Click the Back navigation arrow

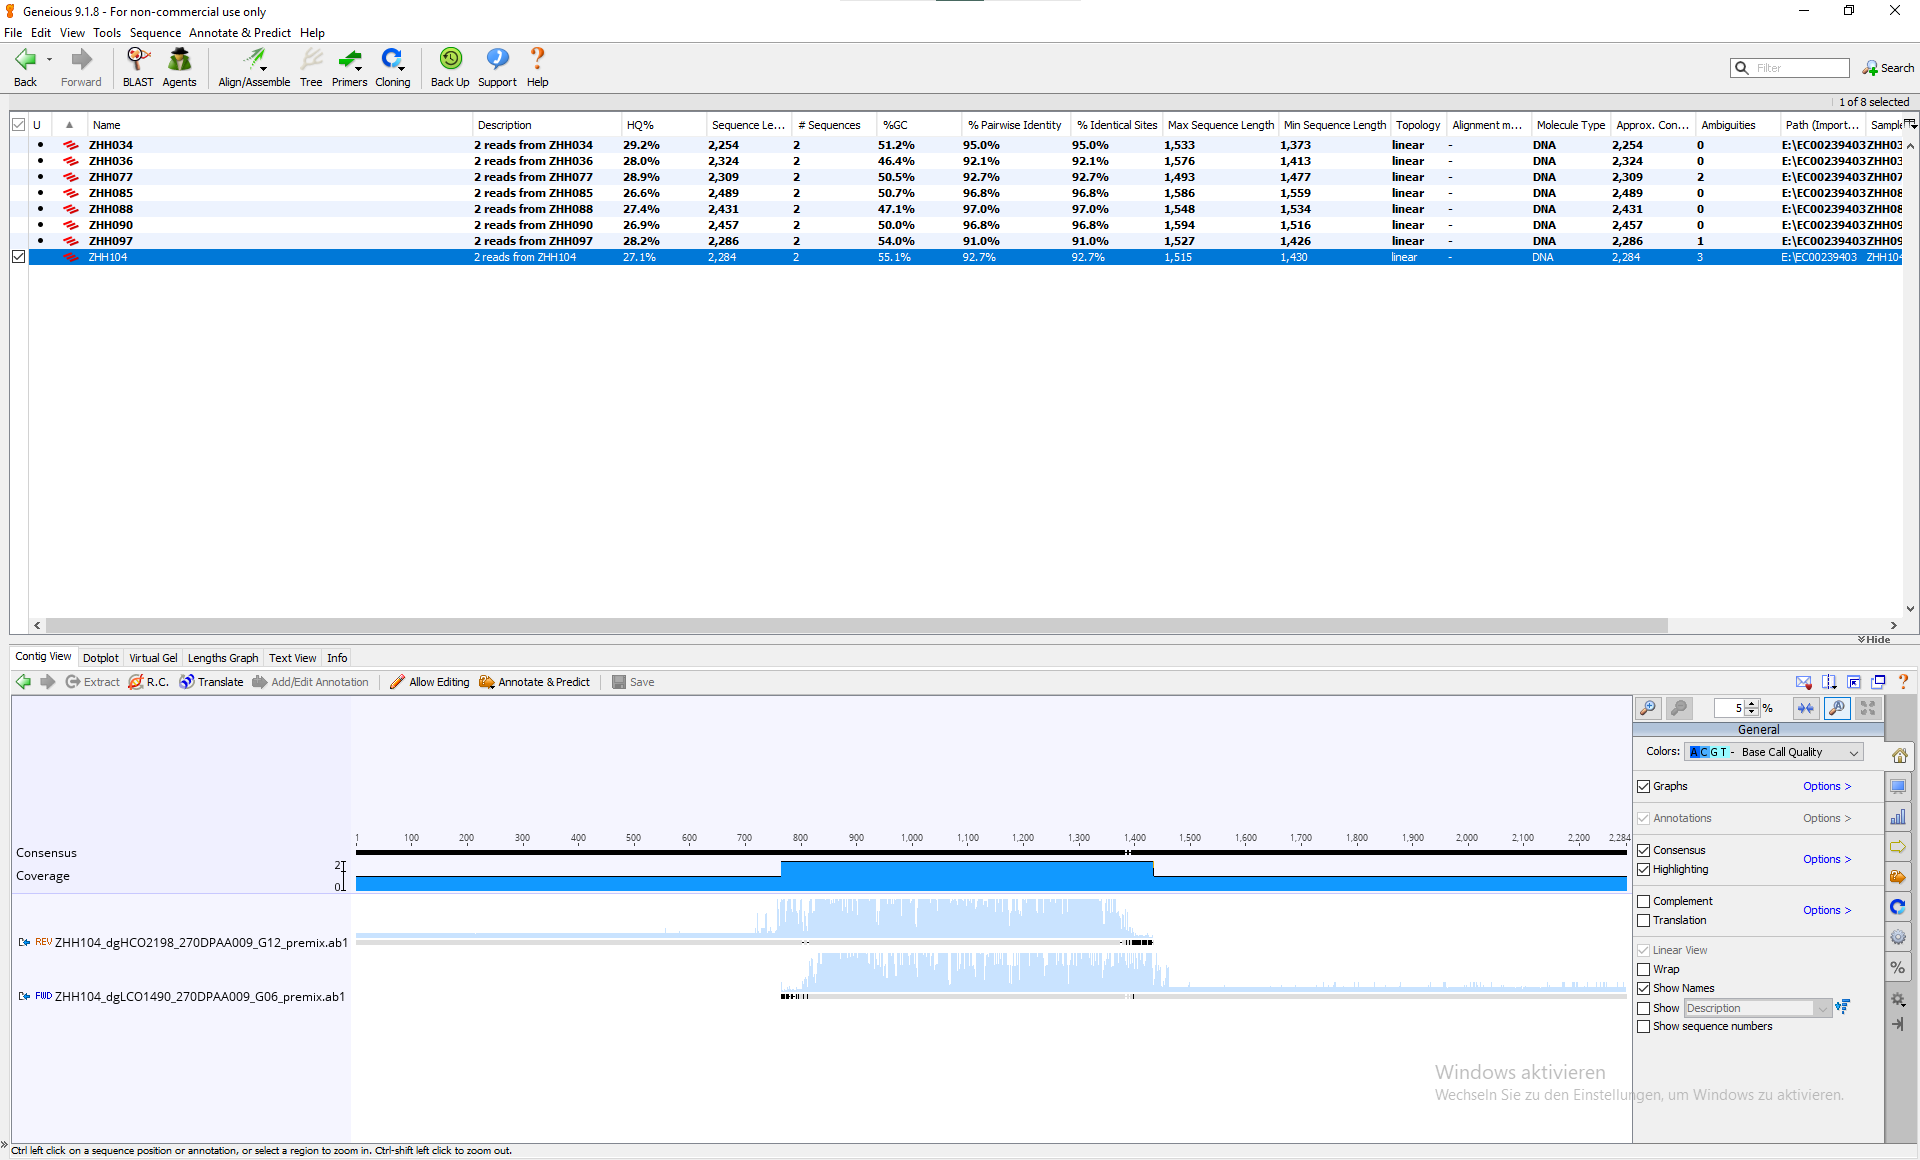pyautogui.click(x=24, y=68)
